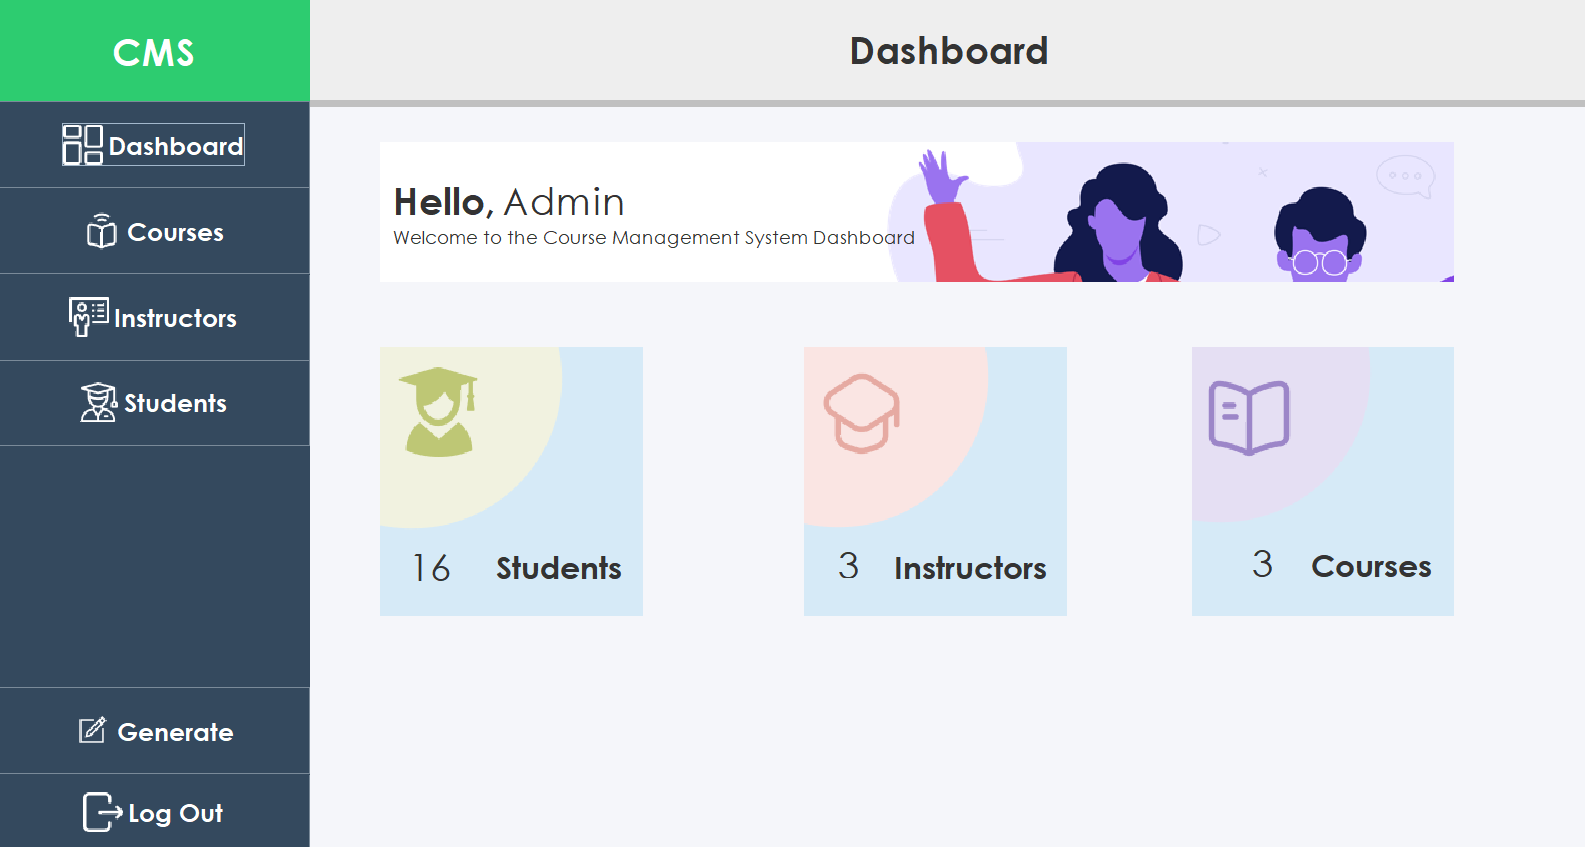Click the graduation cap icon on Students card

click(440, 414)
